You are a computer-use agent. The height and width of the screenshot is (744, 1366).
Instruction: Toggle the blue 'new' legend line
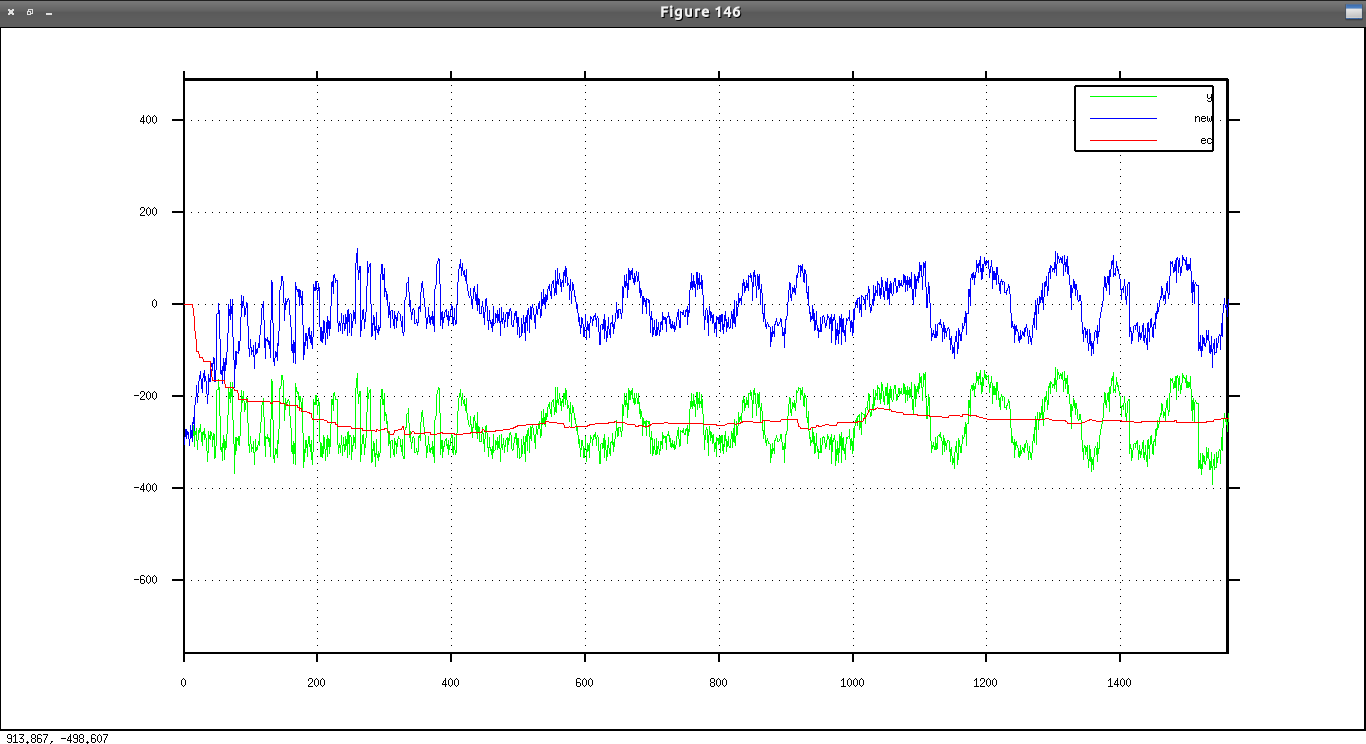[x=1122, y=119]
